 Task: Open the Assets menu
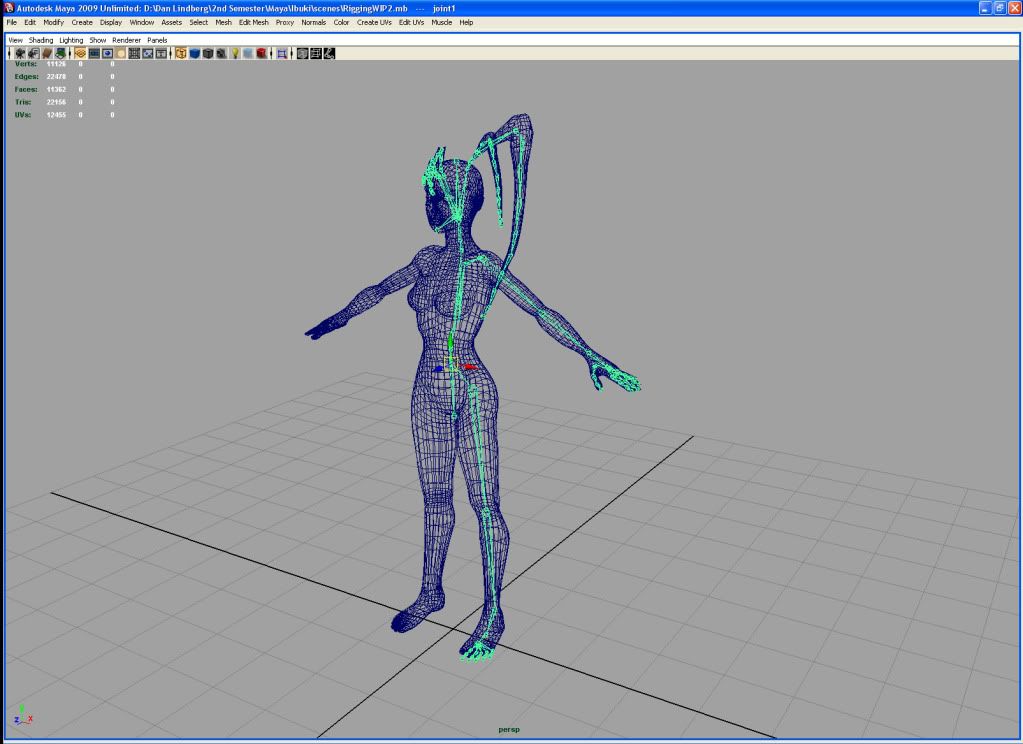tap(172, 22)
